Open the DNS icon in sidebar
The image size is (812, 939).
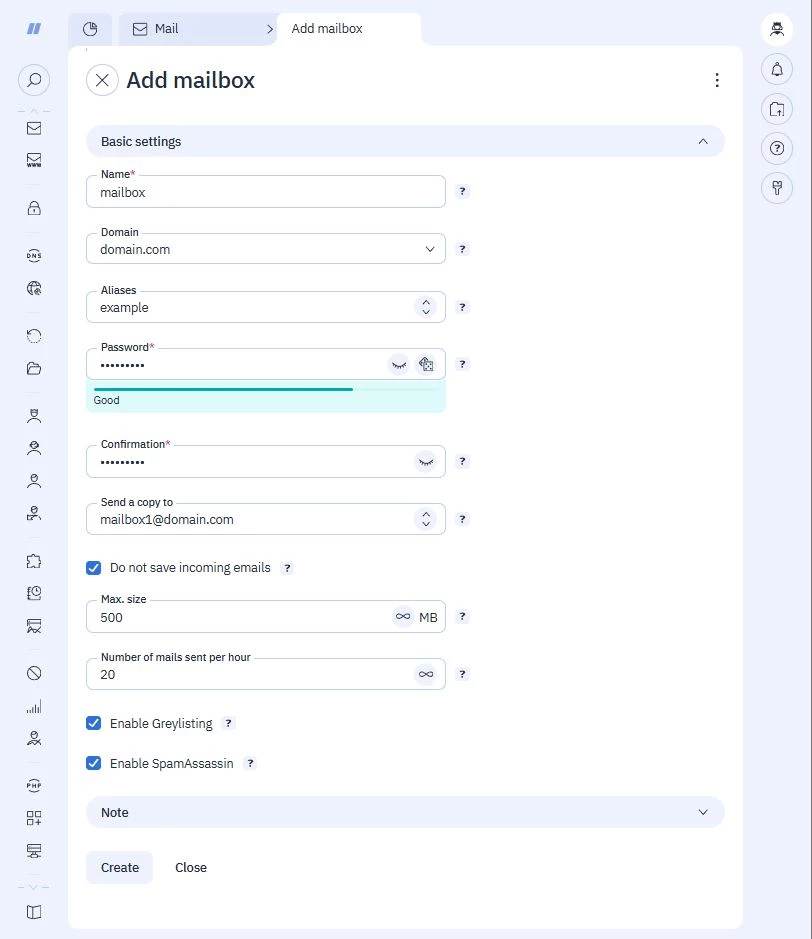click(x=34, y=256)
